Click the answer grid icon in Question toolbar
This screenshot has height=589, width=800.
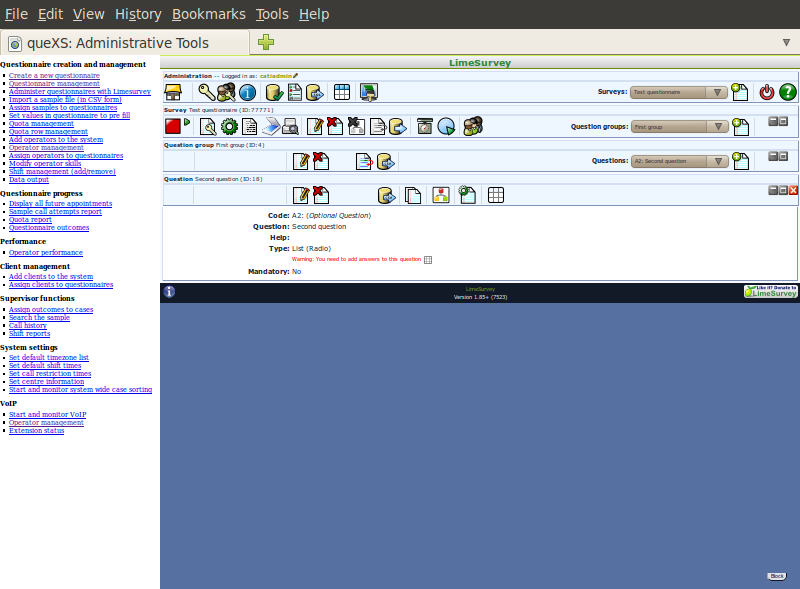click(x=496, y=195)
